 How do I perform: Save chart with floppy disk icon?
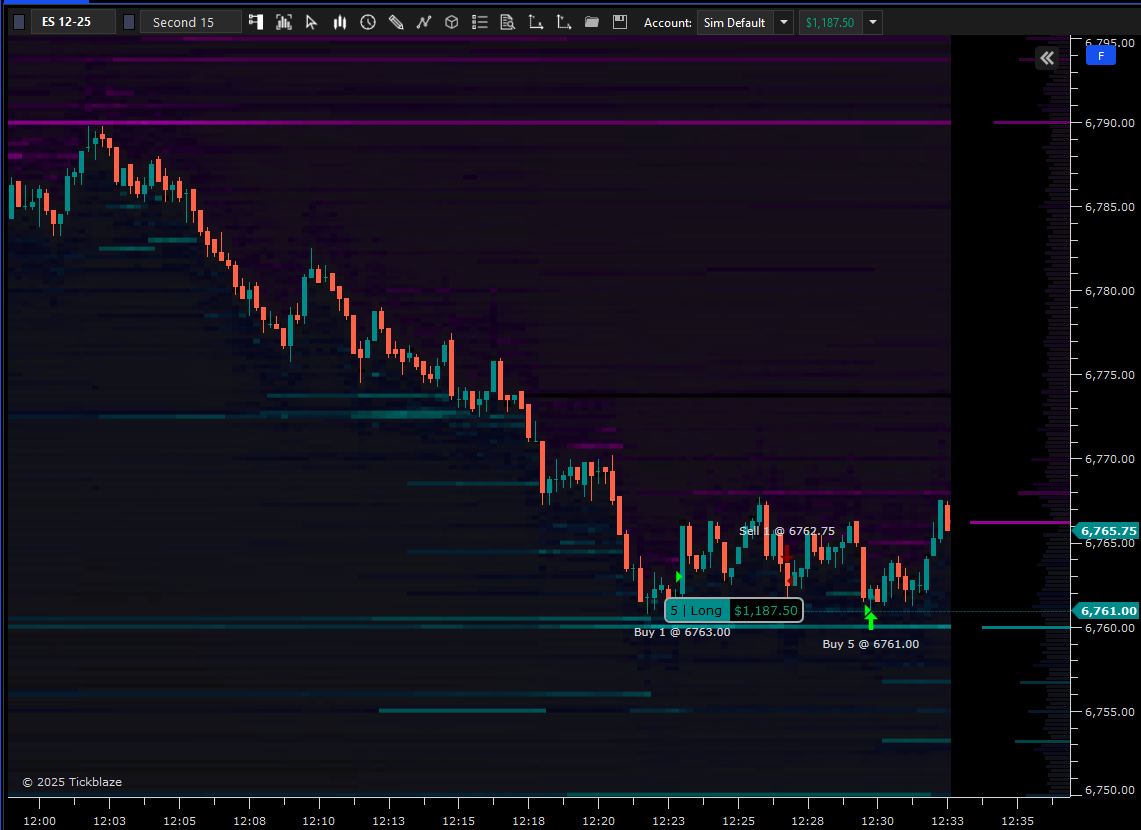(x=620, y=22)
